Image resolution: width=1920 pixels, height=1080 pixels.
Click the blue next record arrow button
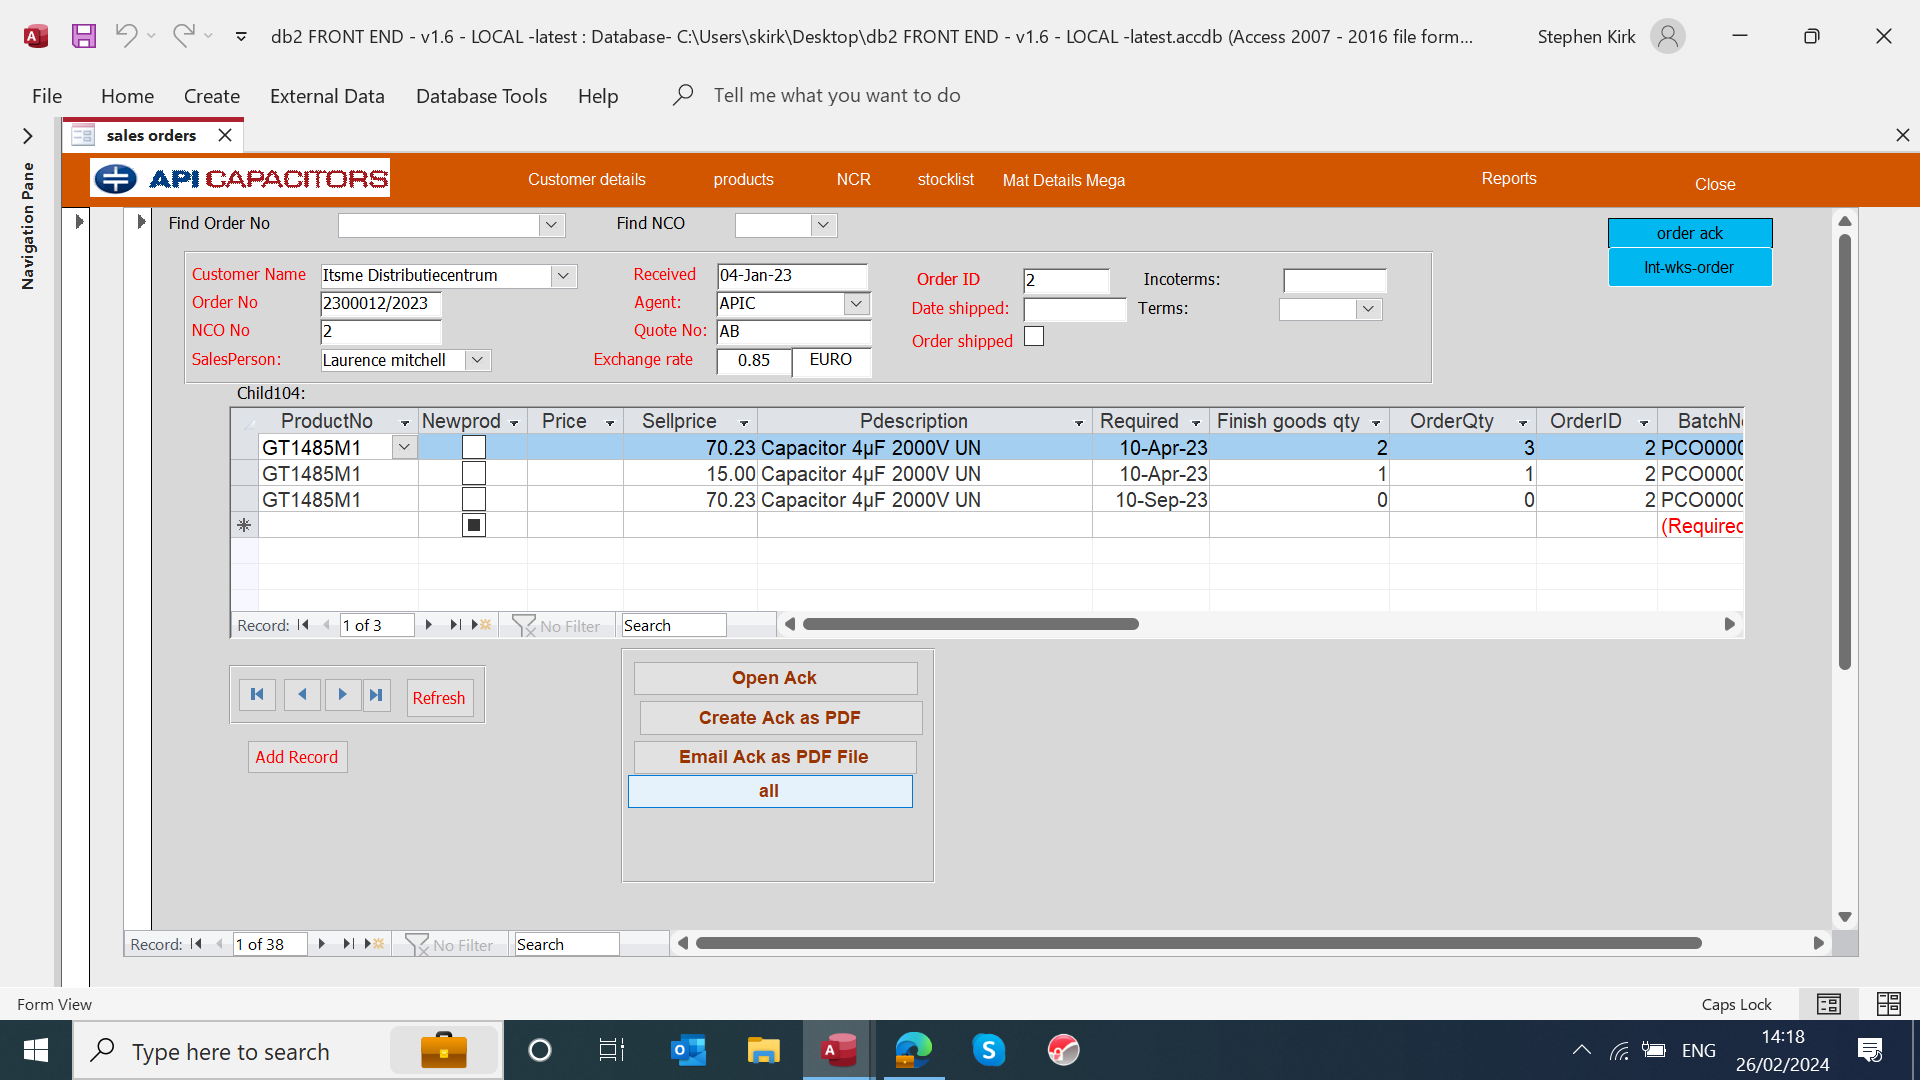(342, 695)
